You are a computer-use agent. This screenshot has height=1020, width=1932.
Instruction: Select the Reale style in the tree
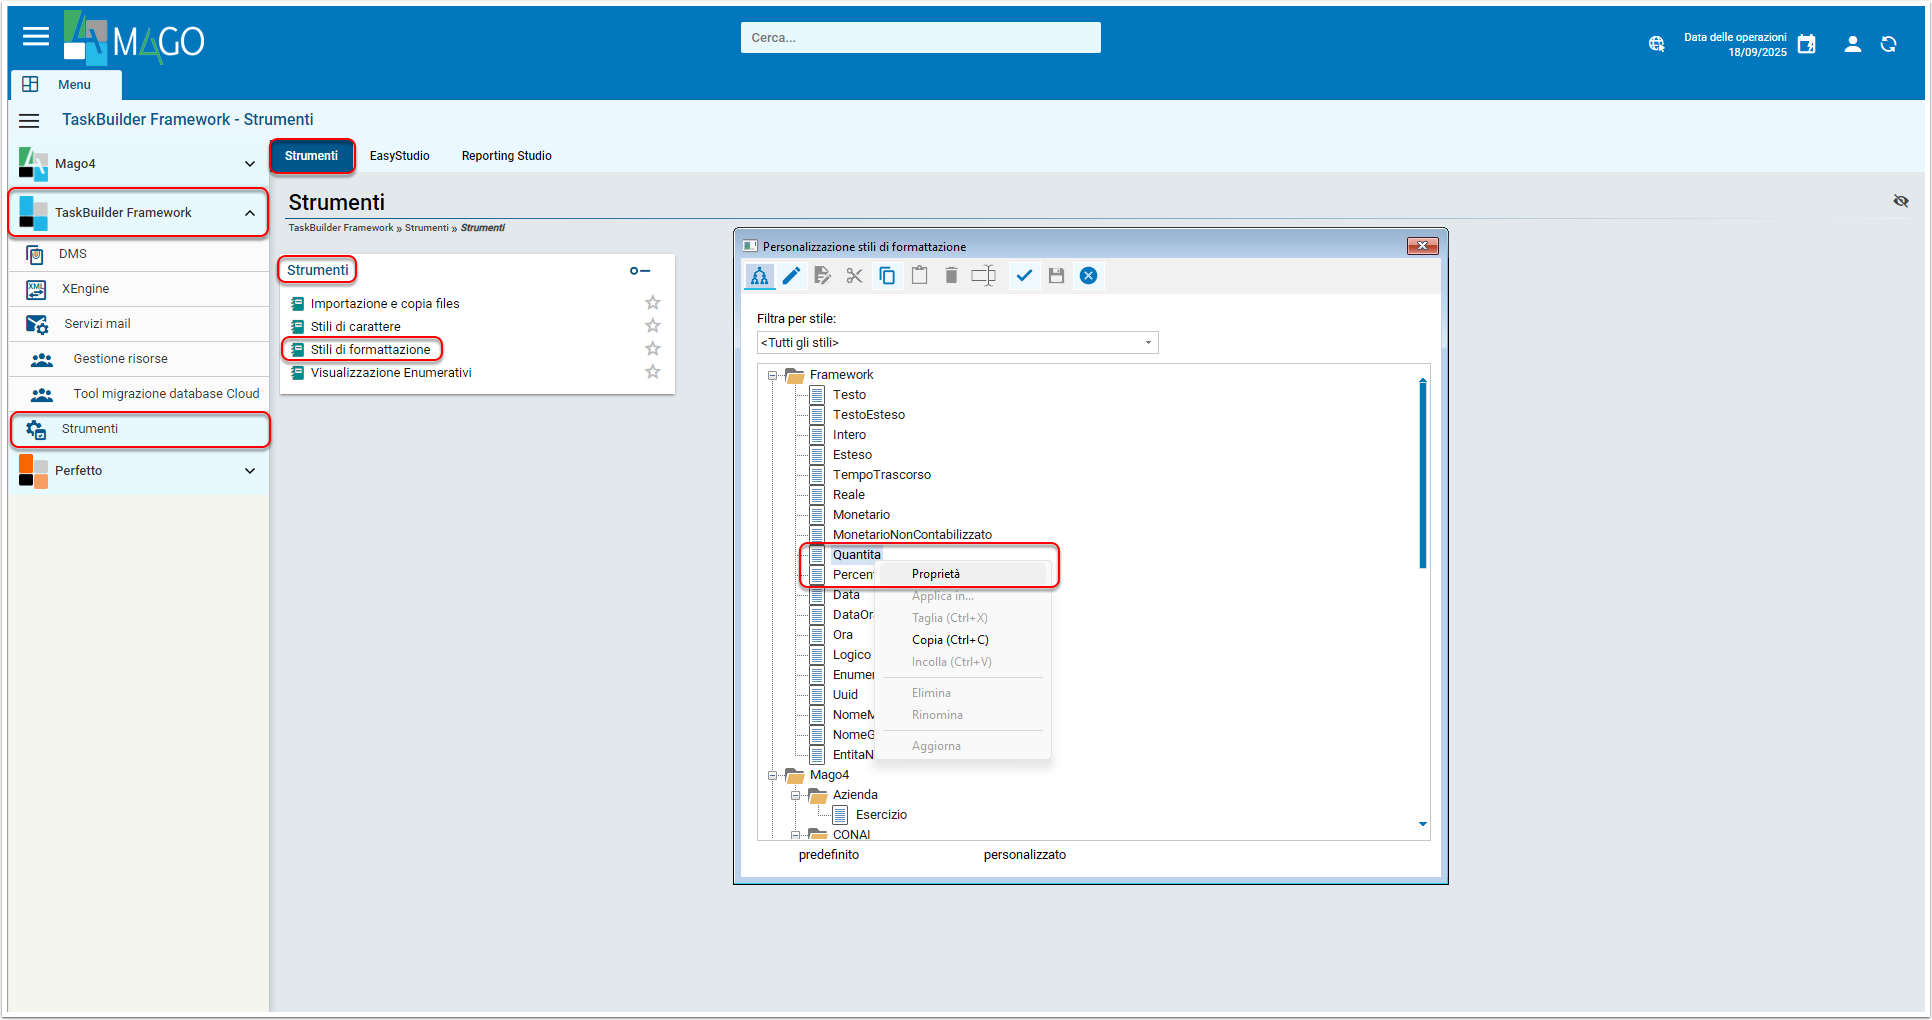pos(848,495)
